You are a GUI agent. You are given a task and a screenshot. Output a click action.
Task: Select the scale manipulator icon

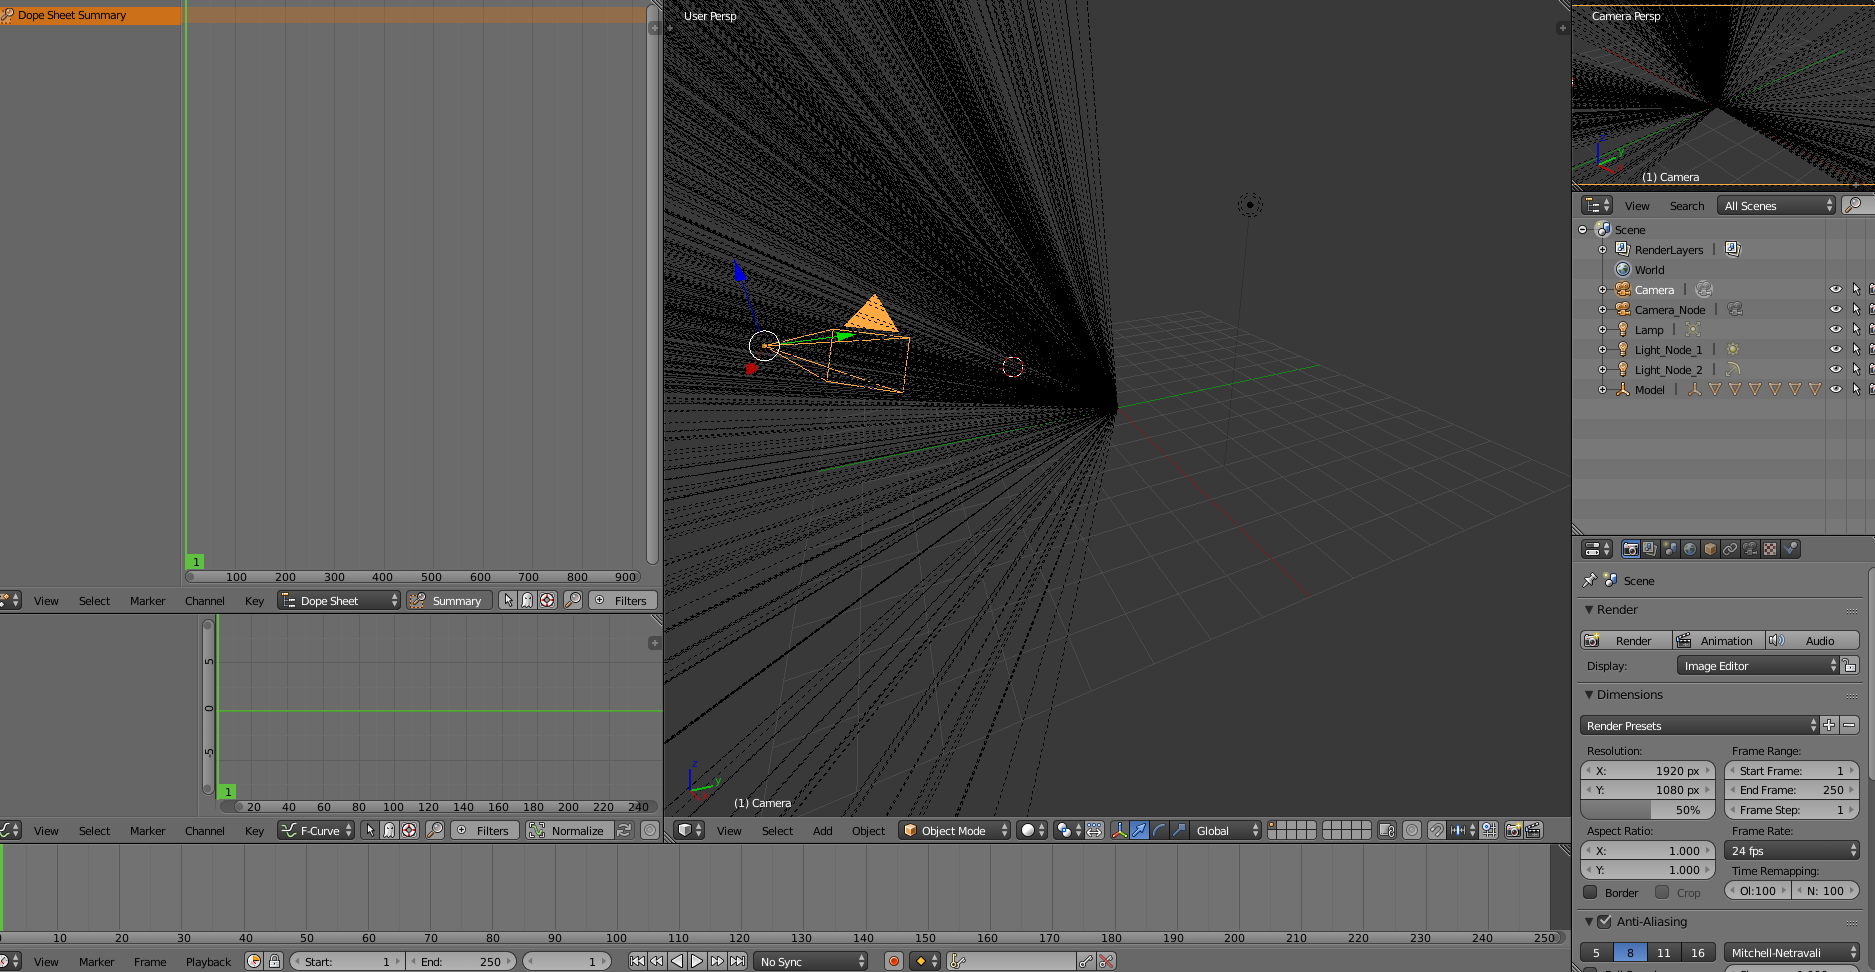point(1179,830)
